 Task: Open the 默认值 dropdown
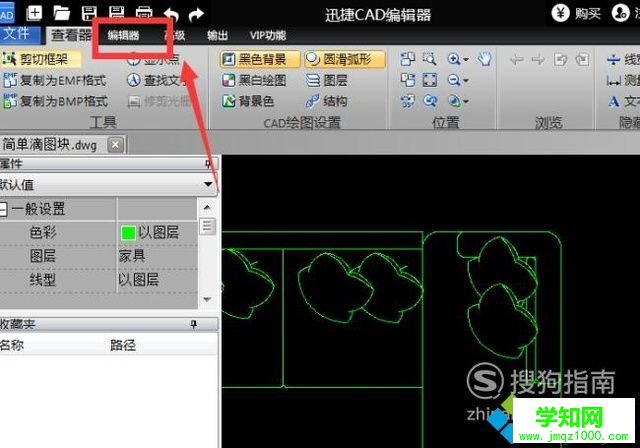[x=208, y=184]
